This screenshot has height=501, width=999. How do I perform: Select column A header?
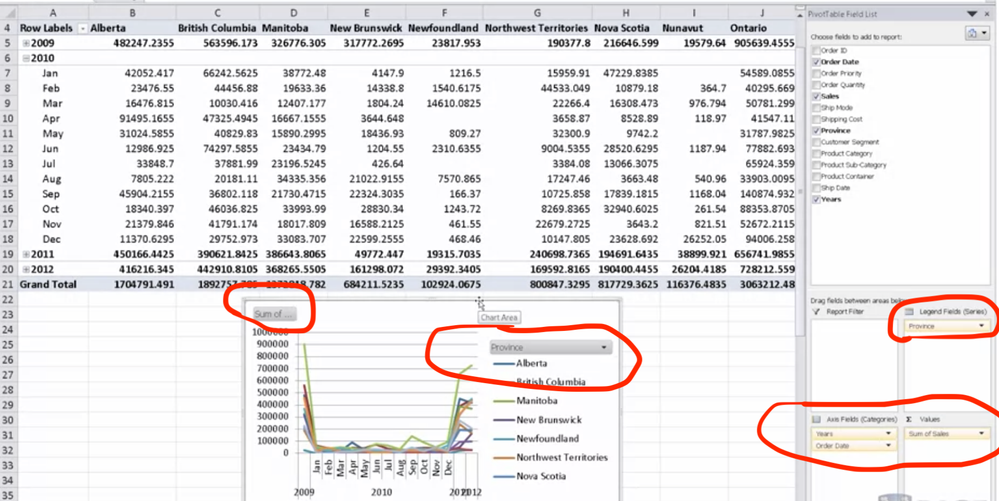[x=52, y=13]
